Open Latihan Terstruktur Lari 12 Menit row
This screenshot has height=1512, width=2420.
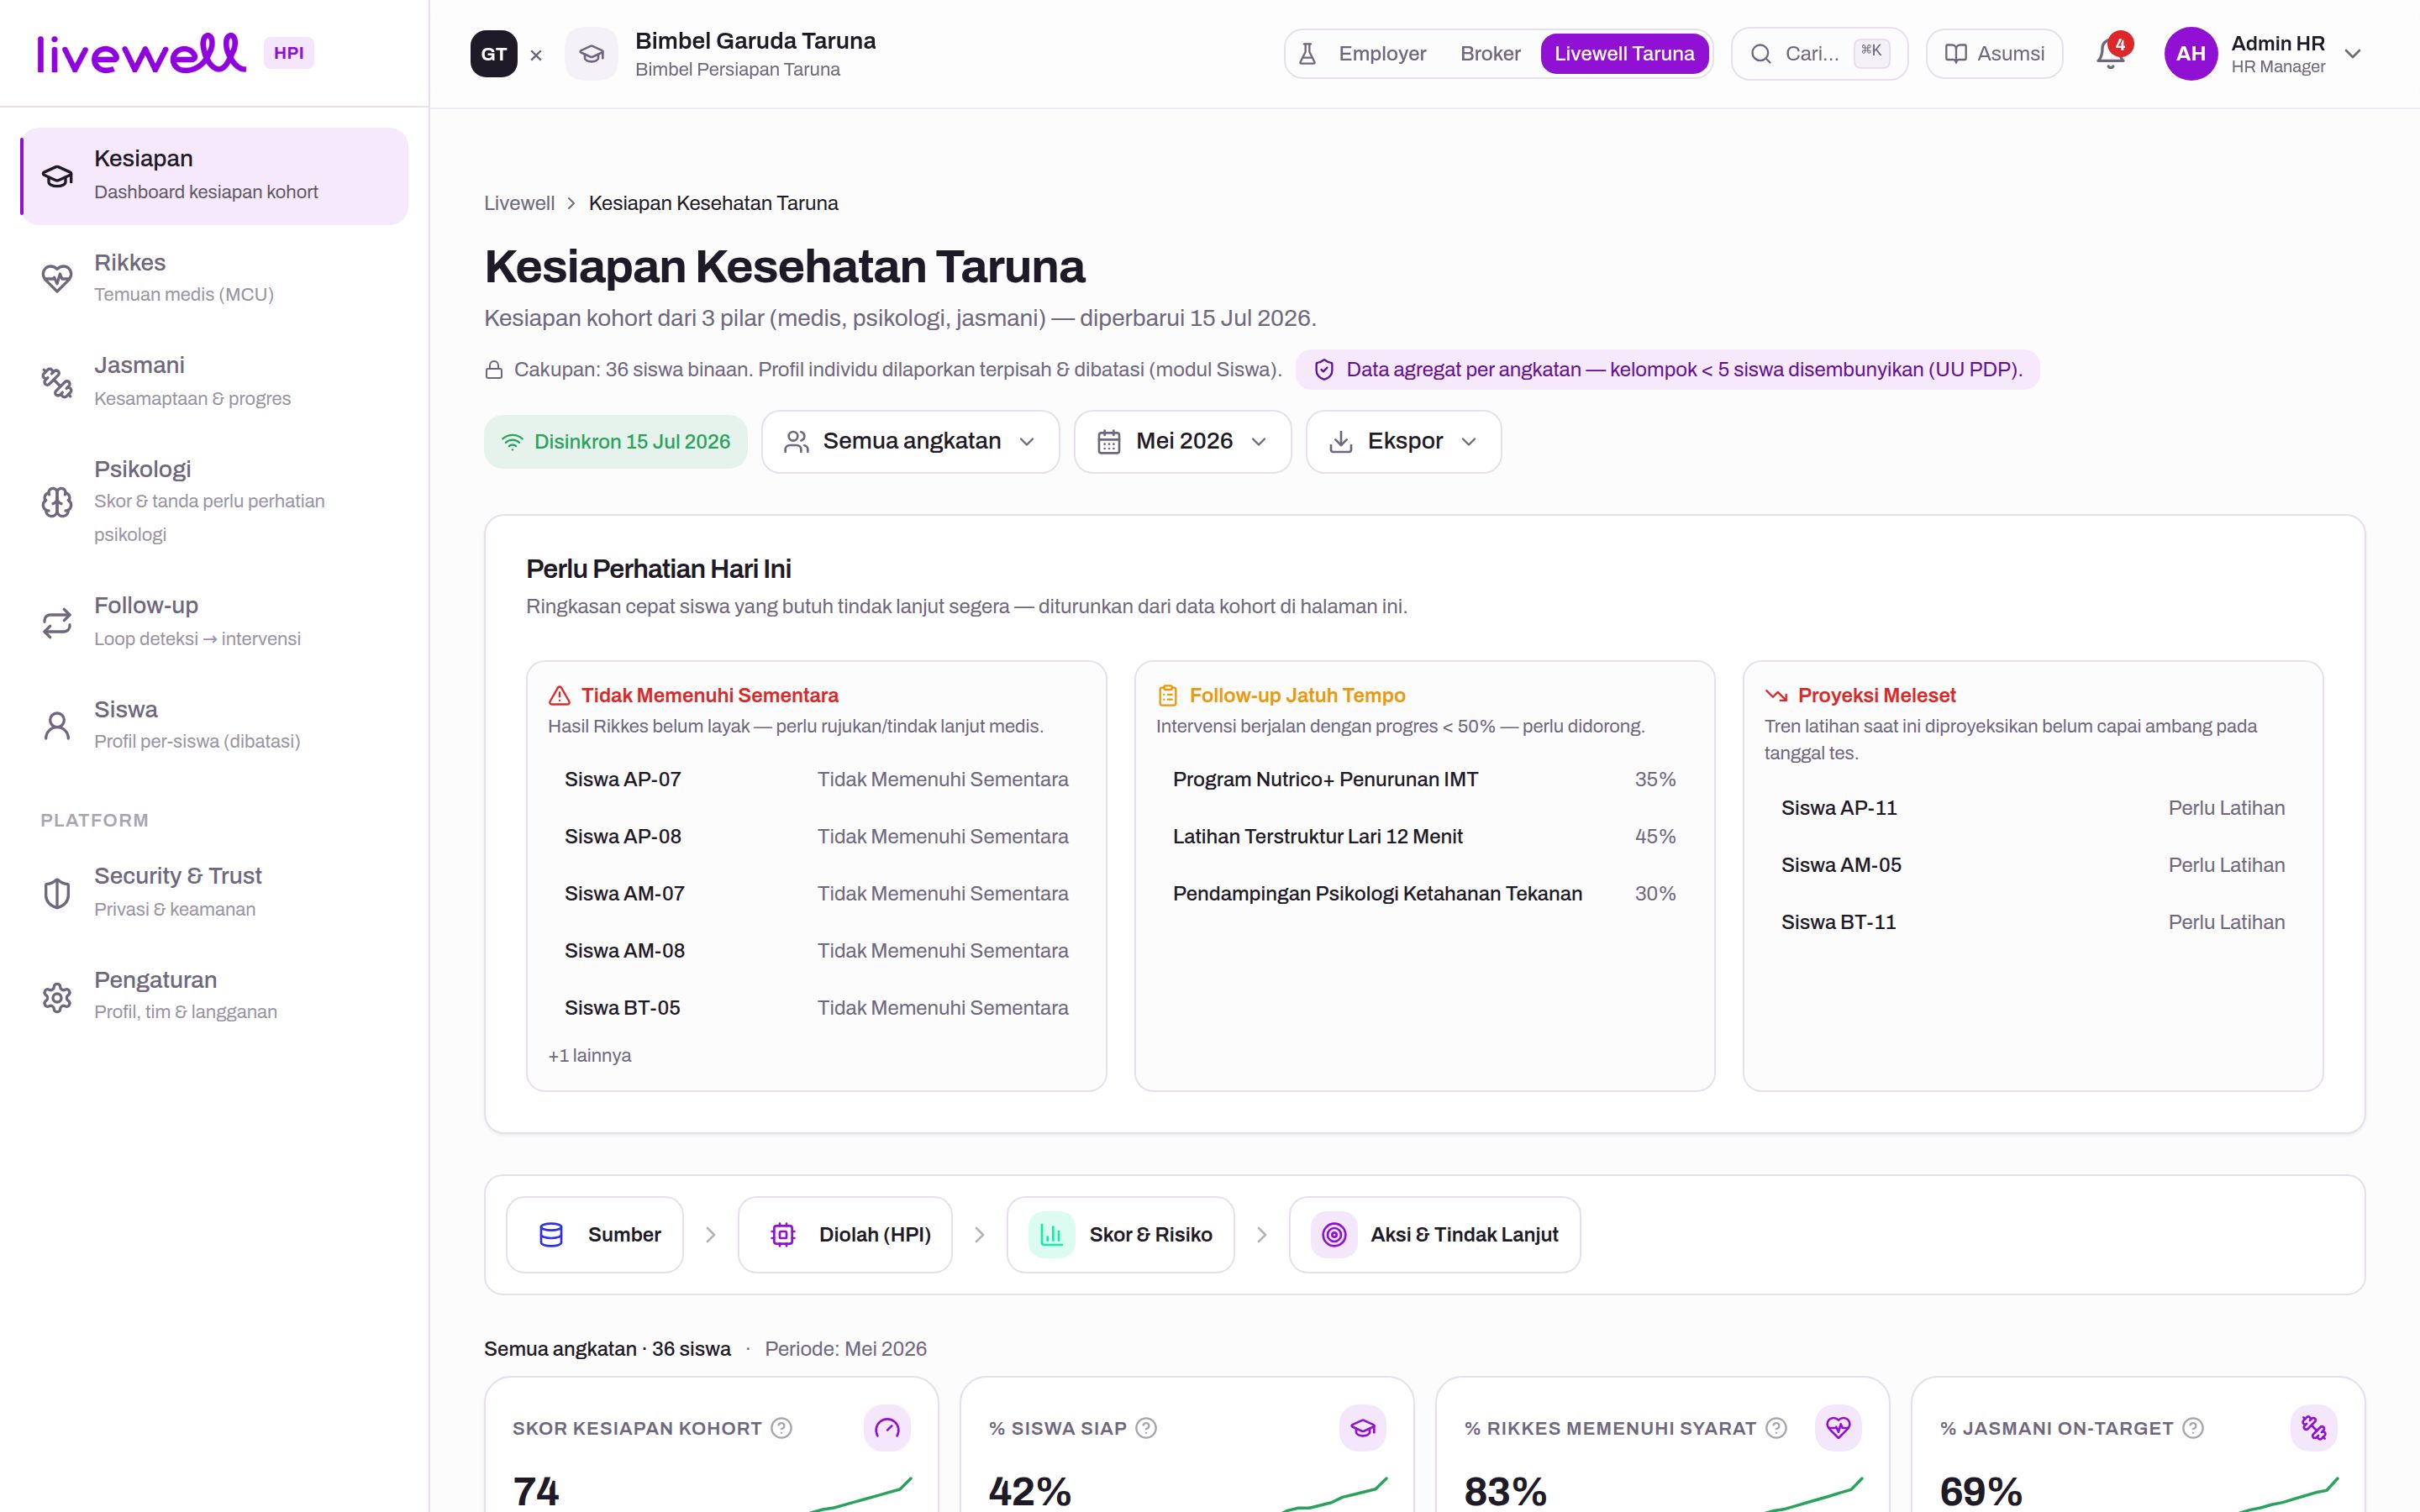pyautogui.click(x=1424, y=837)
